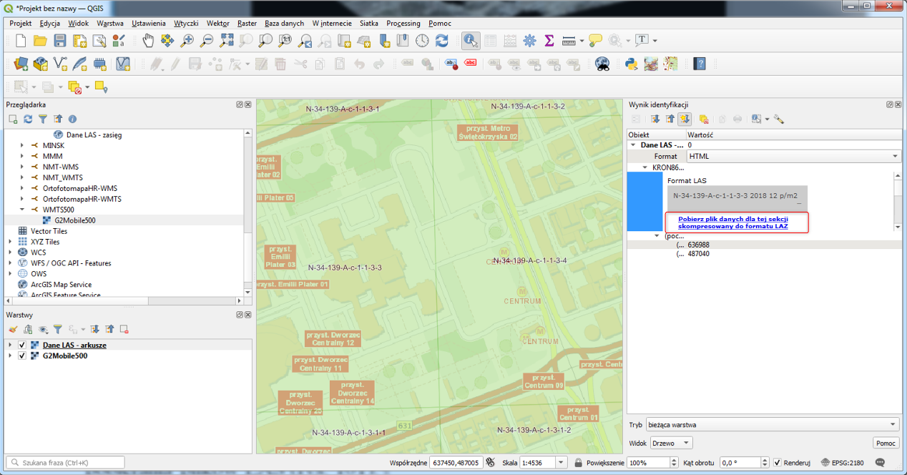Image resolution: width=907 pixels, height=475 pixels.
Task: Select G2Mobile500 item in Browser tree
Action: click(75, 220)
